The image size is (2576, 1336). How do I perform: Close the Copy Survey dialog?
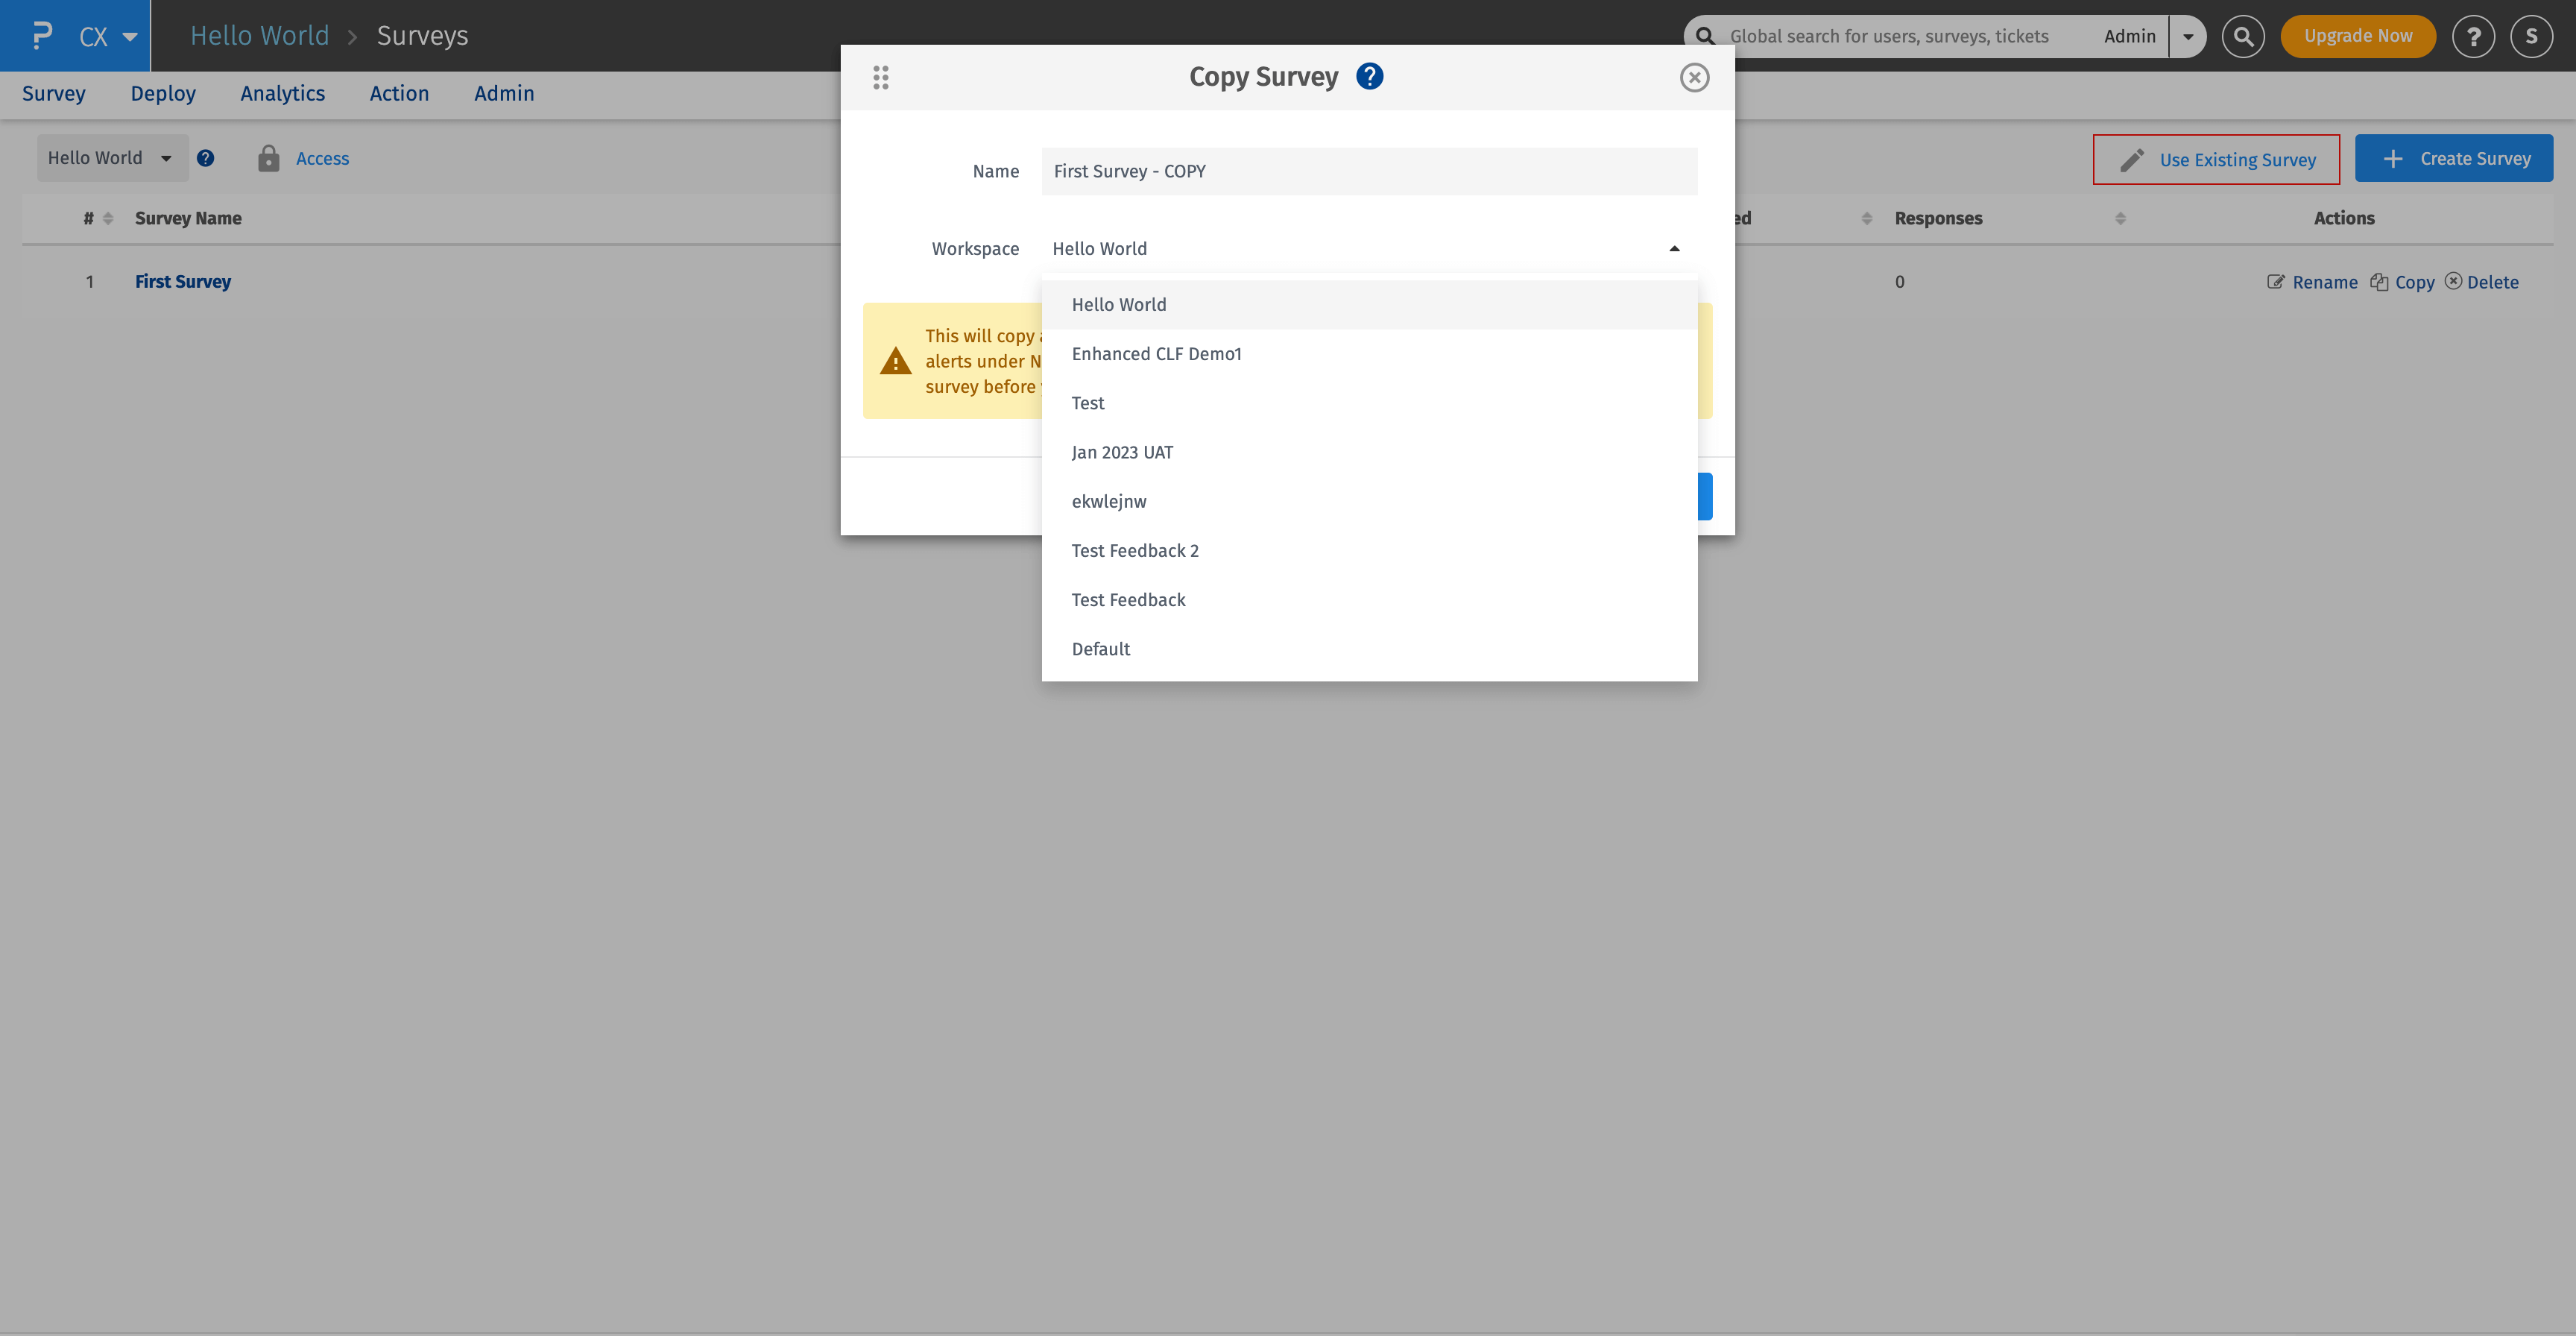1694,77
